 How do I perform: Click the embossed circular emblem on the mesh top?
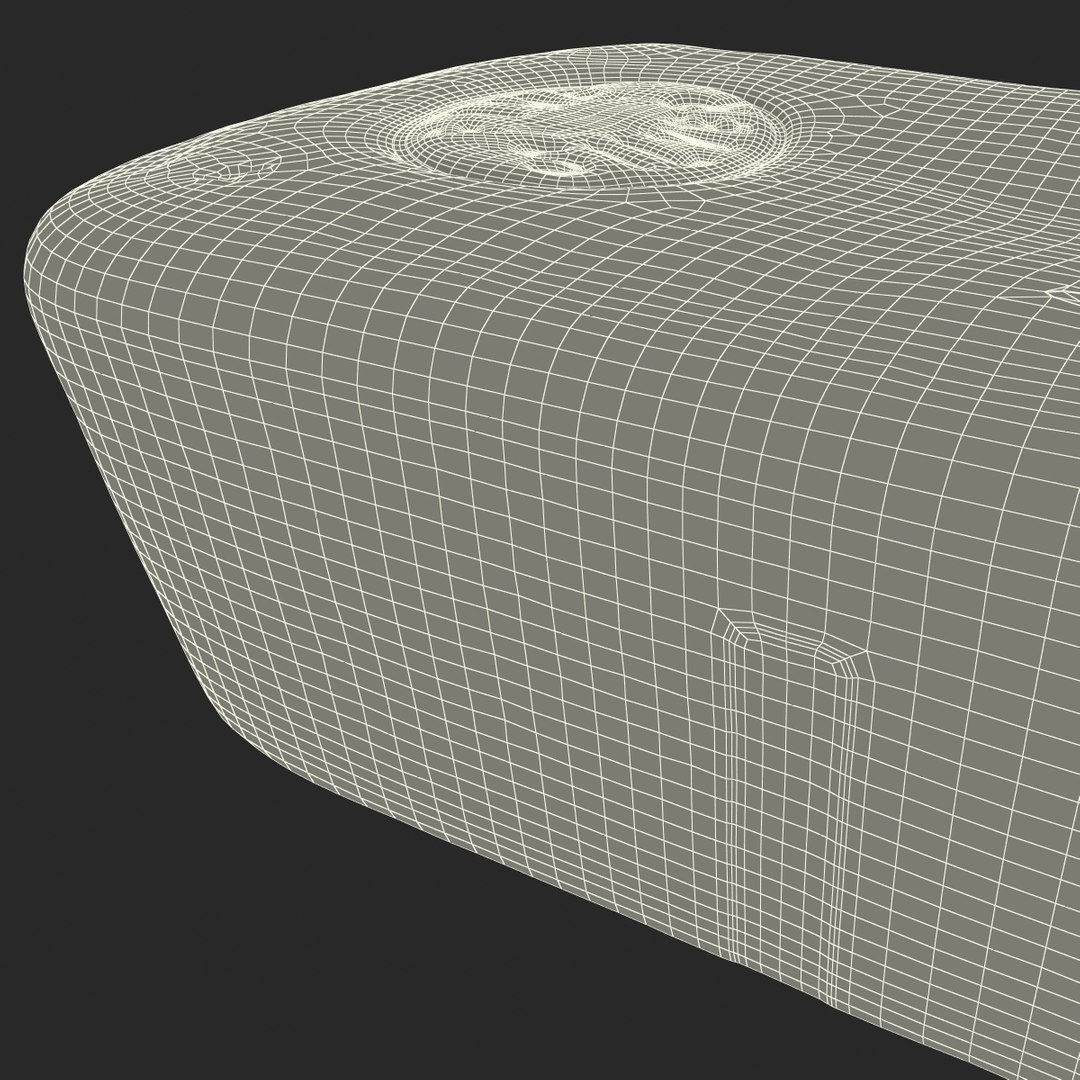coord(592,136)
